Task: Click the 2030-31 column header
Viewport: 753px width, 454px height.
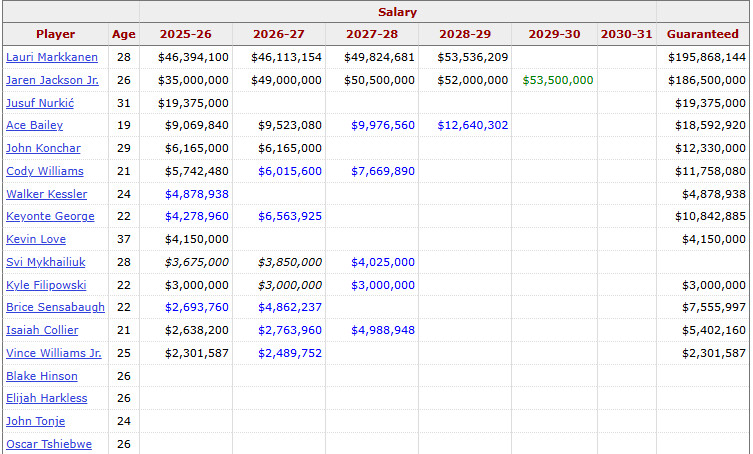Action: pyautogui.click(x=627, y=34)
